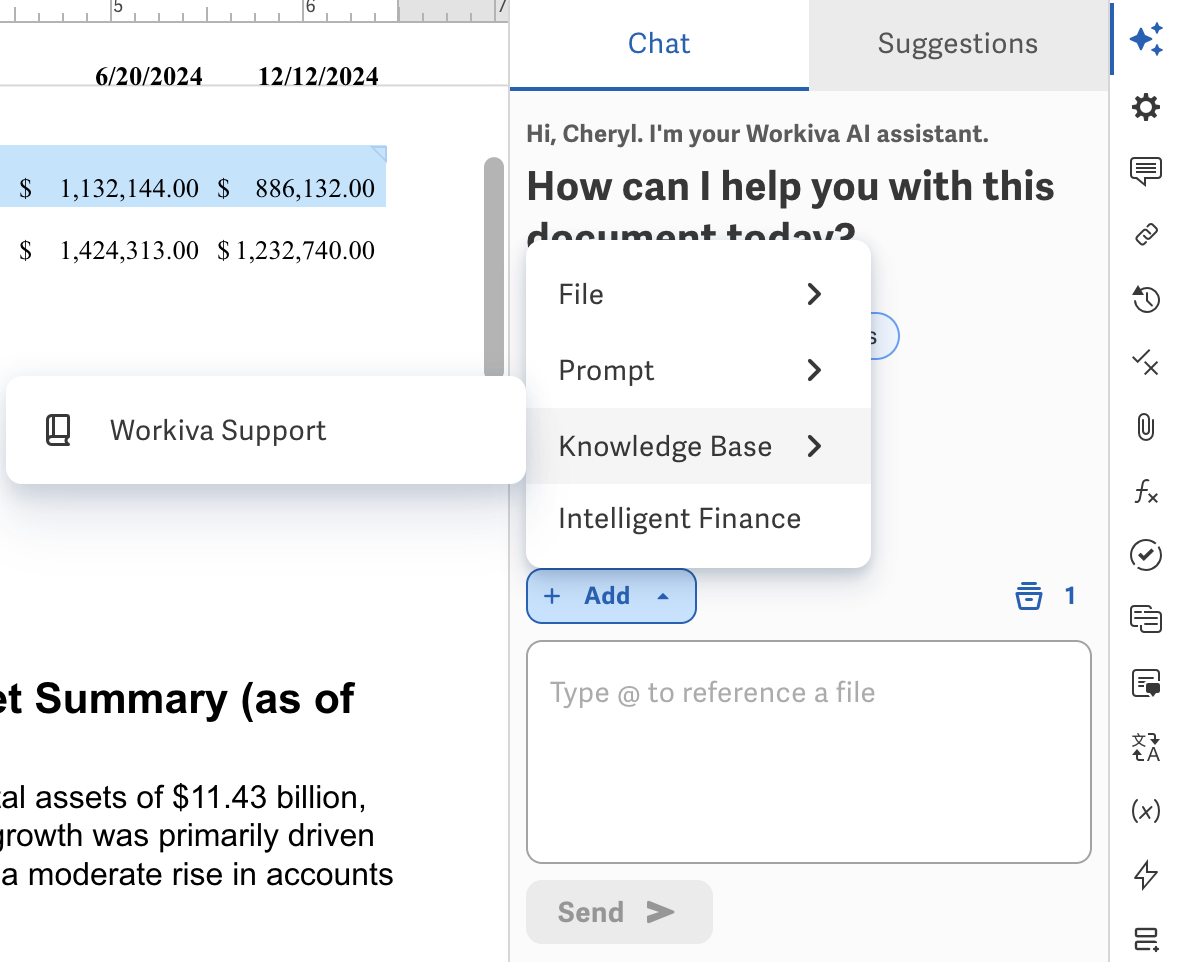Image resolution: width=1178 pixels, height=962 pixels.
Task: Open the comments speech bubble icon
Action: (x=1146, y=171)
